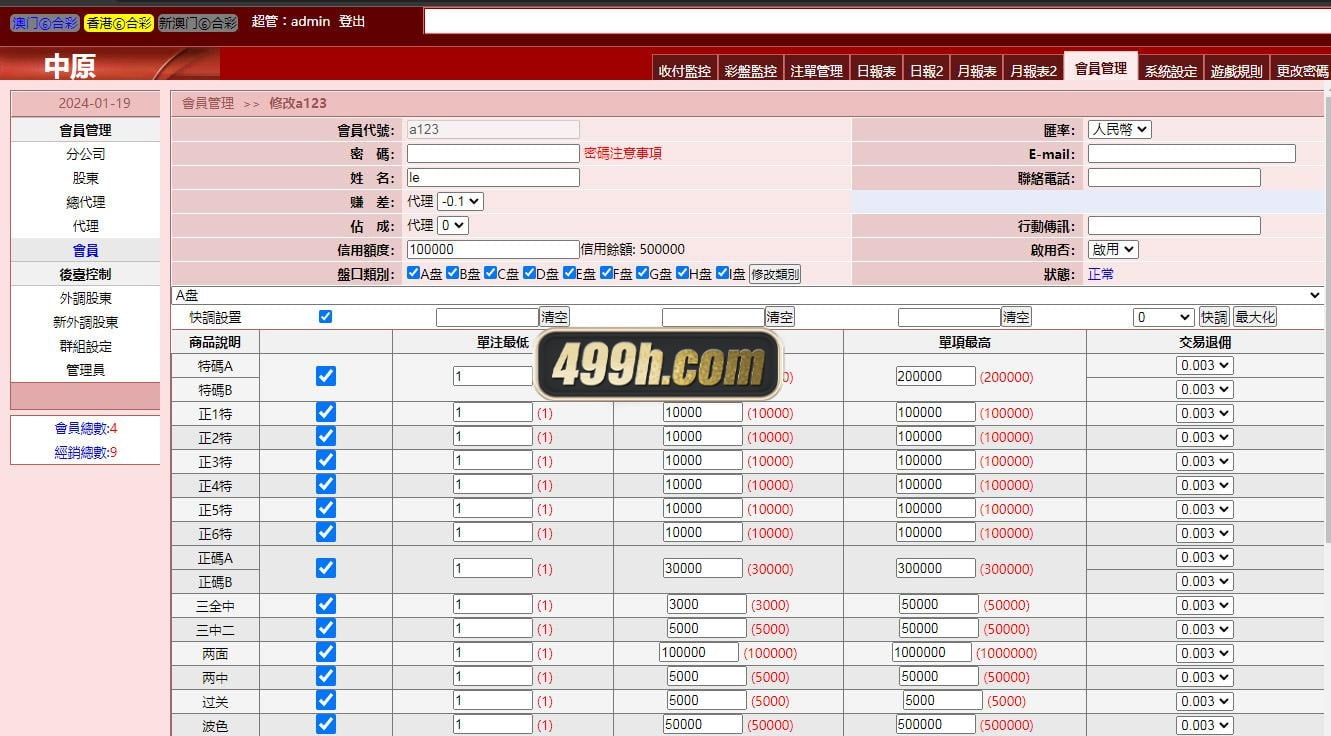Open 新外調股東 in the sidebar
1331x736 pixels.
pyautogui.click(x=85, y=322)
